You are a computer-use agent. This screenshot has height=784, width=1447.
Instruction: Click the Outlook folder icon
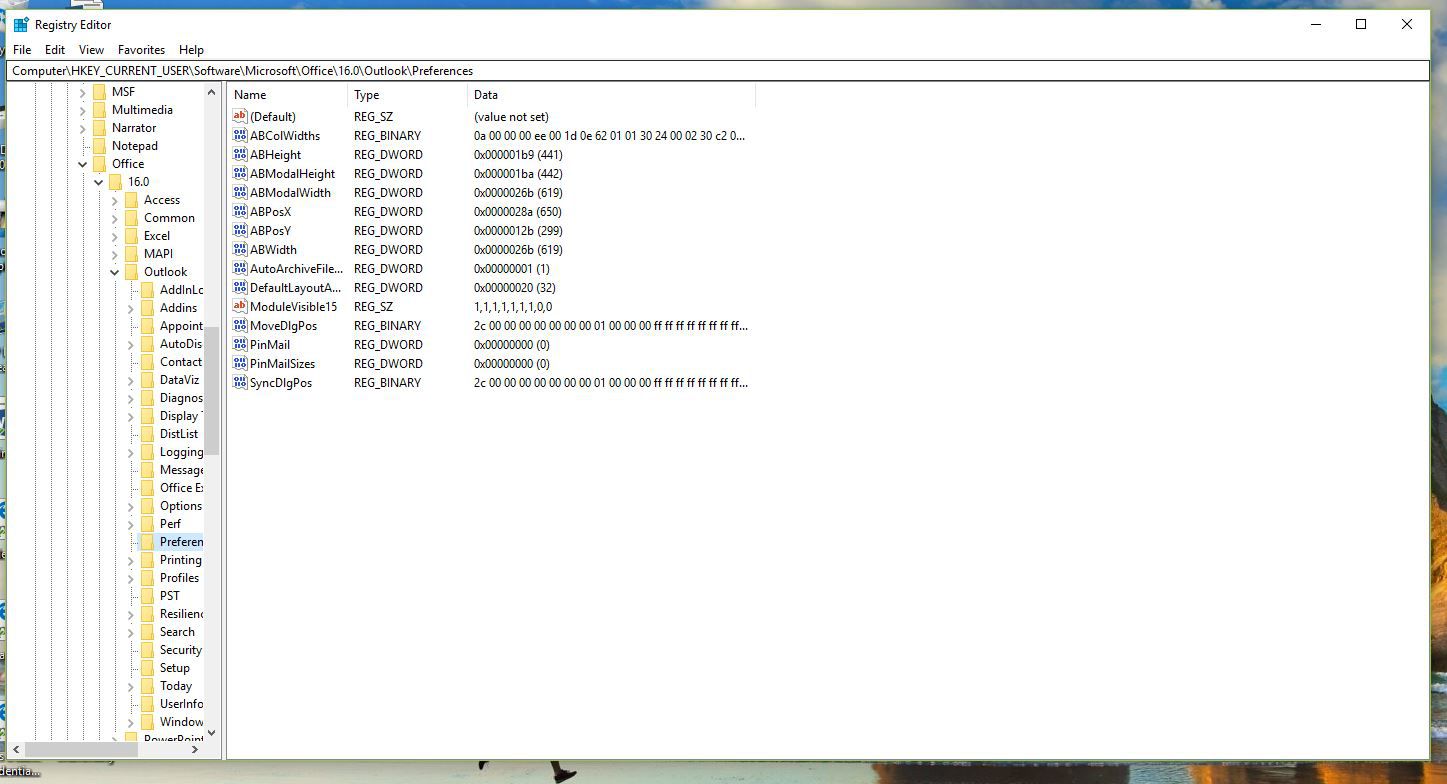tap(131, 272)
